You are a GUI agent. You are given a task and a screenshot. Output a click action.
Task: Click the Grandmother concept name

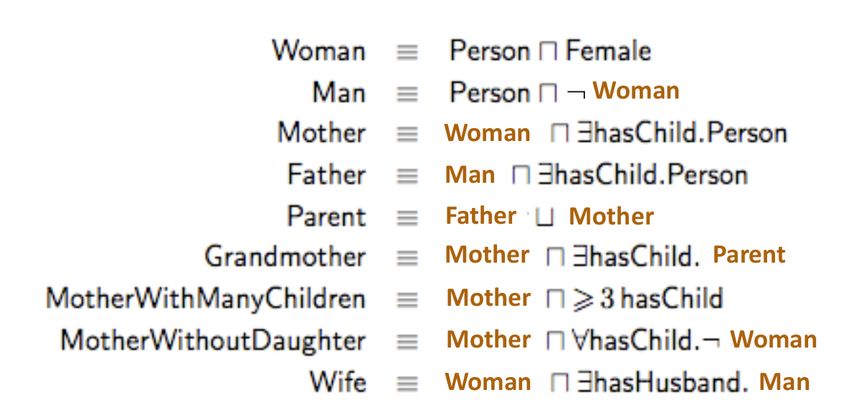coord(285,257)
